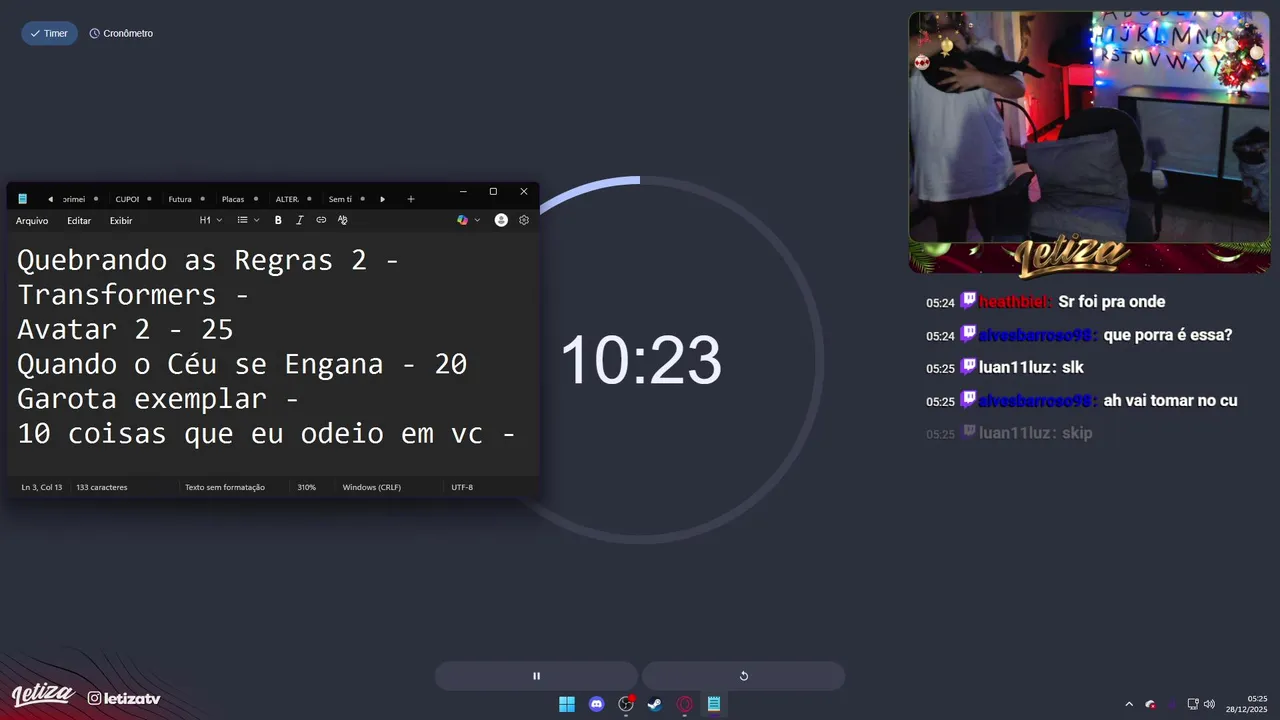Open the Notepad settings gear
The height and width of the screenshot is (720, 1280).
pyautogui.click(x=524, y=220)
